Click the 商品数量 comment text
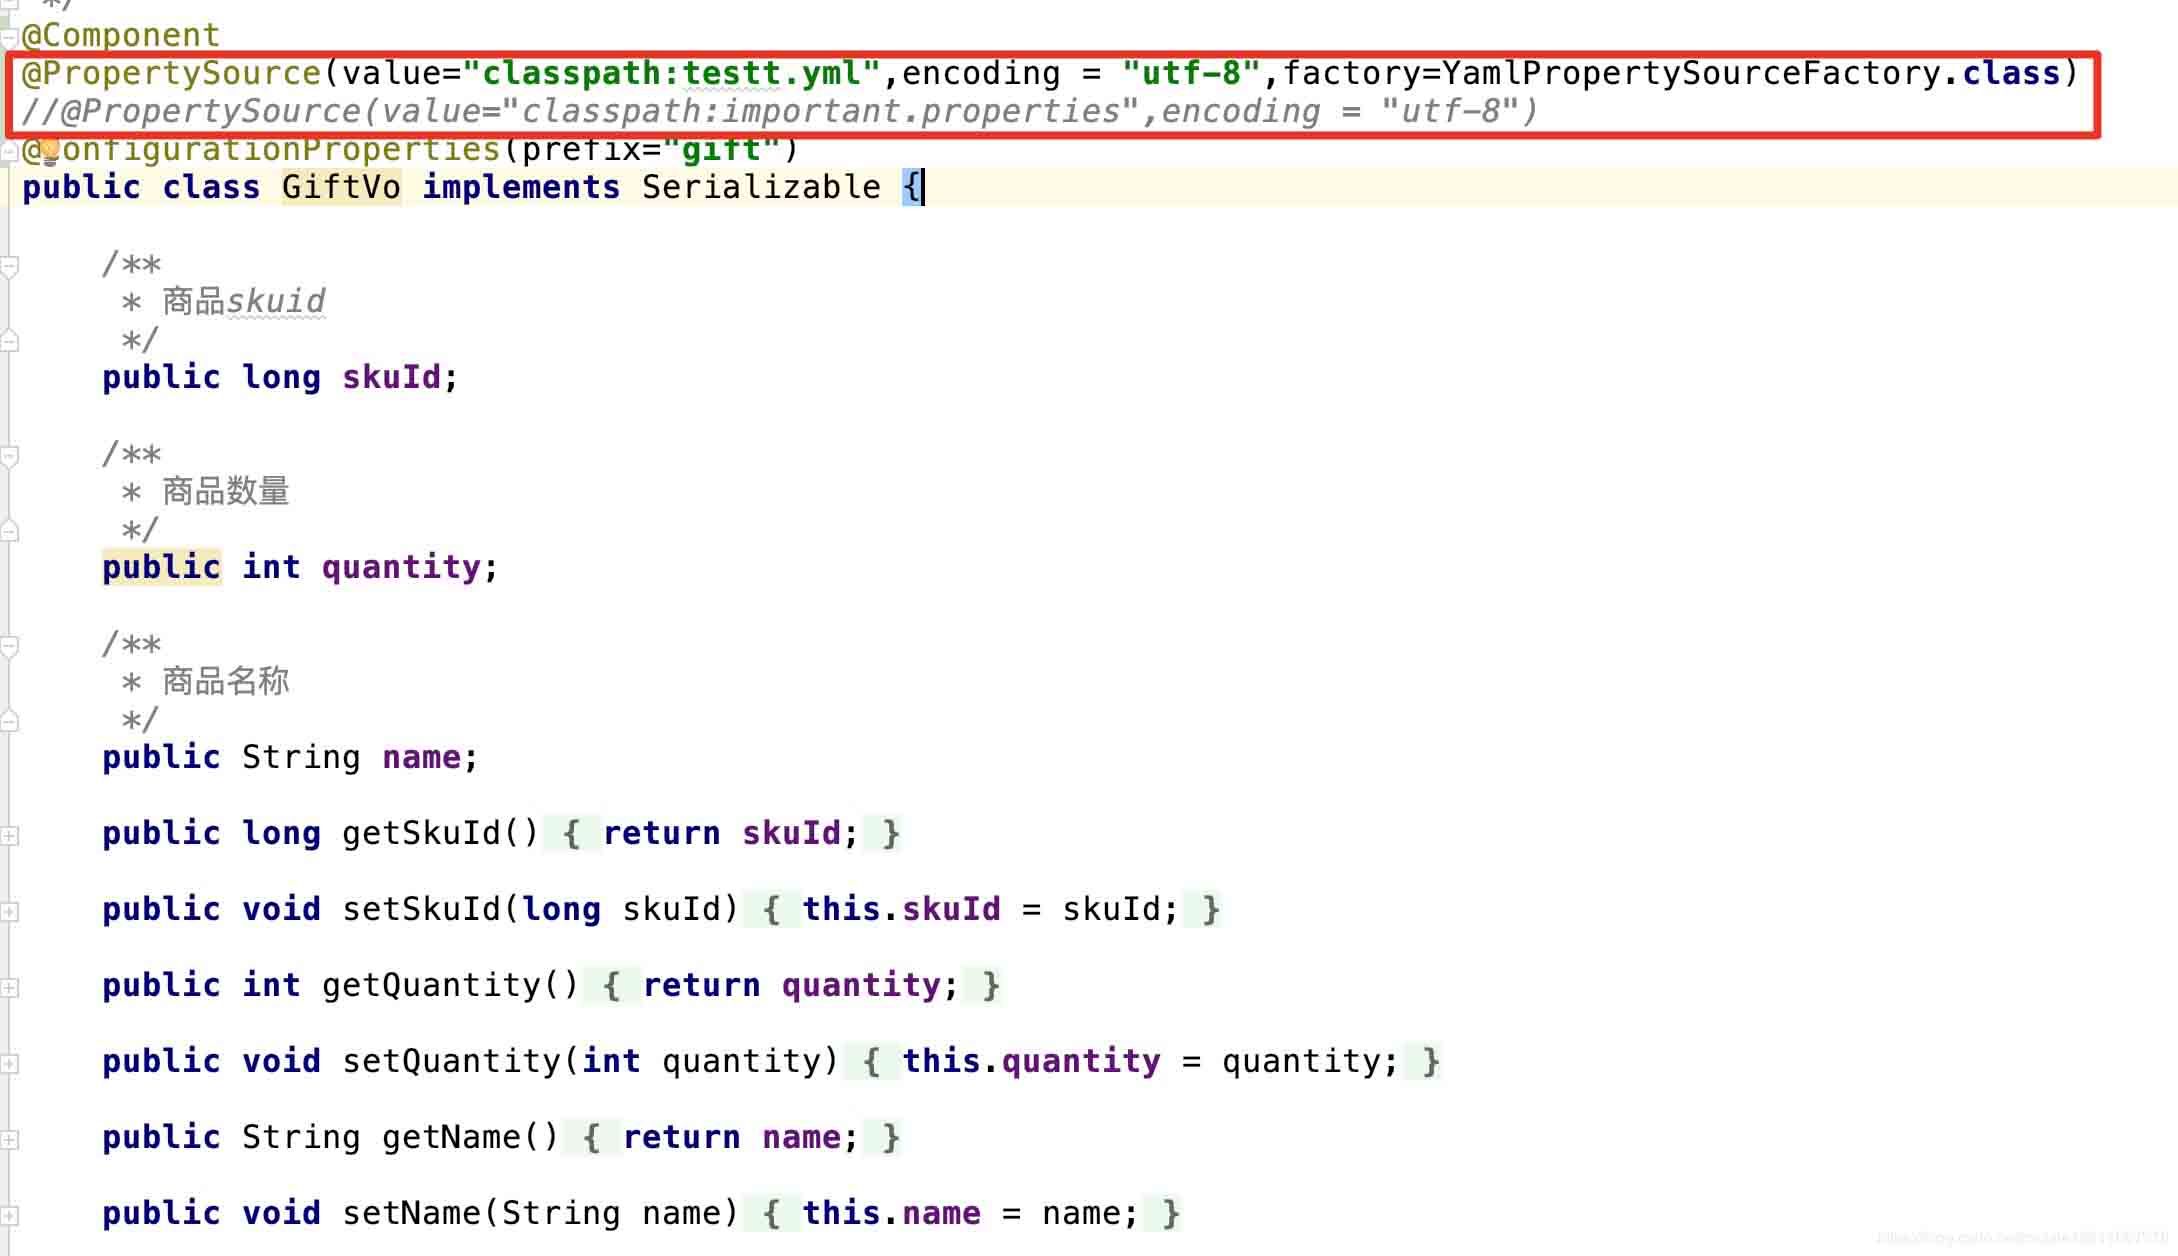The width and height of the screenshot is (2178, 1256). point(225,491)
